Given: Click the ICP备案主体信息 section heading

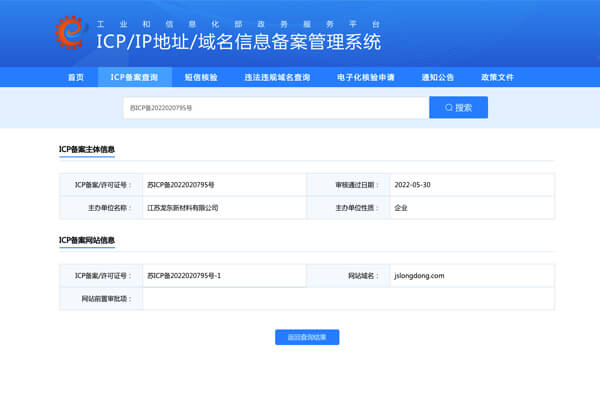Looking at the screenshot, I should pyautogui.click(x=87, y=150).
